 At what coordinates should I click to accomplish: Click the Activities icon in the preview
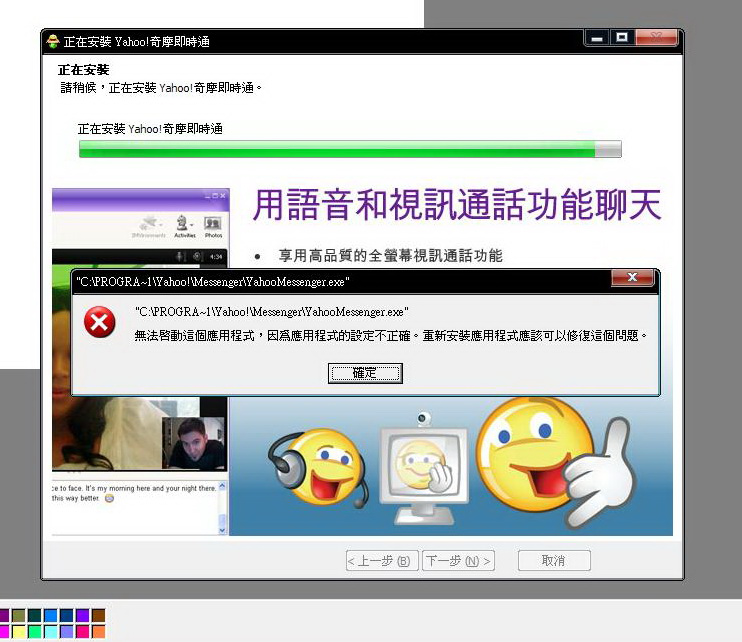(x=184, y=227)
